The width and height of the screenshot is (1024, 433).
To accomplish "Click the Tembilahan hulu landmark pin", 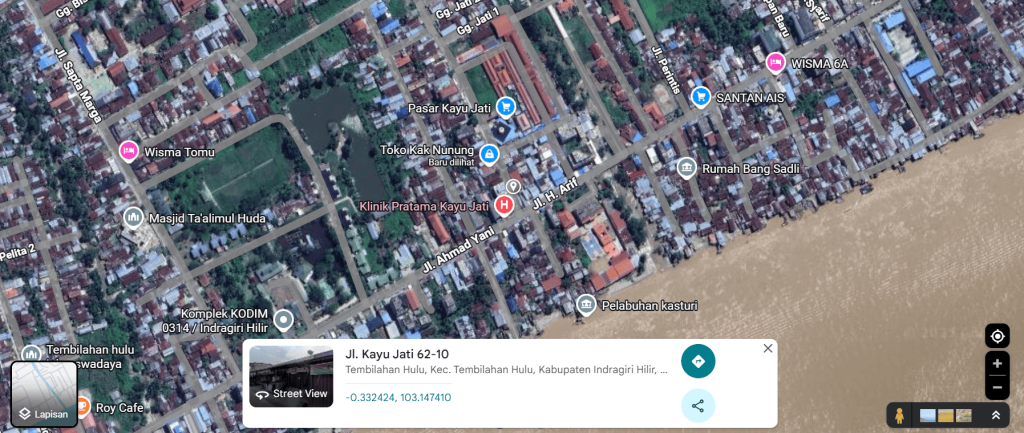I will [31, 354].
